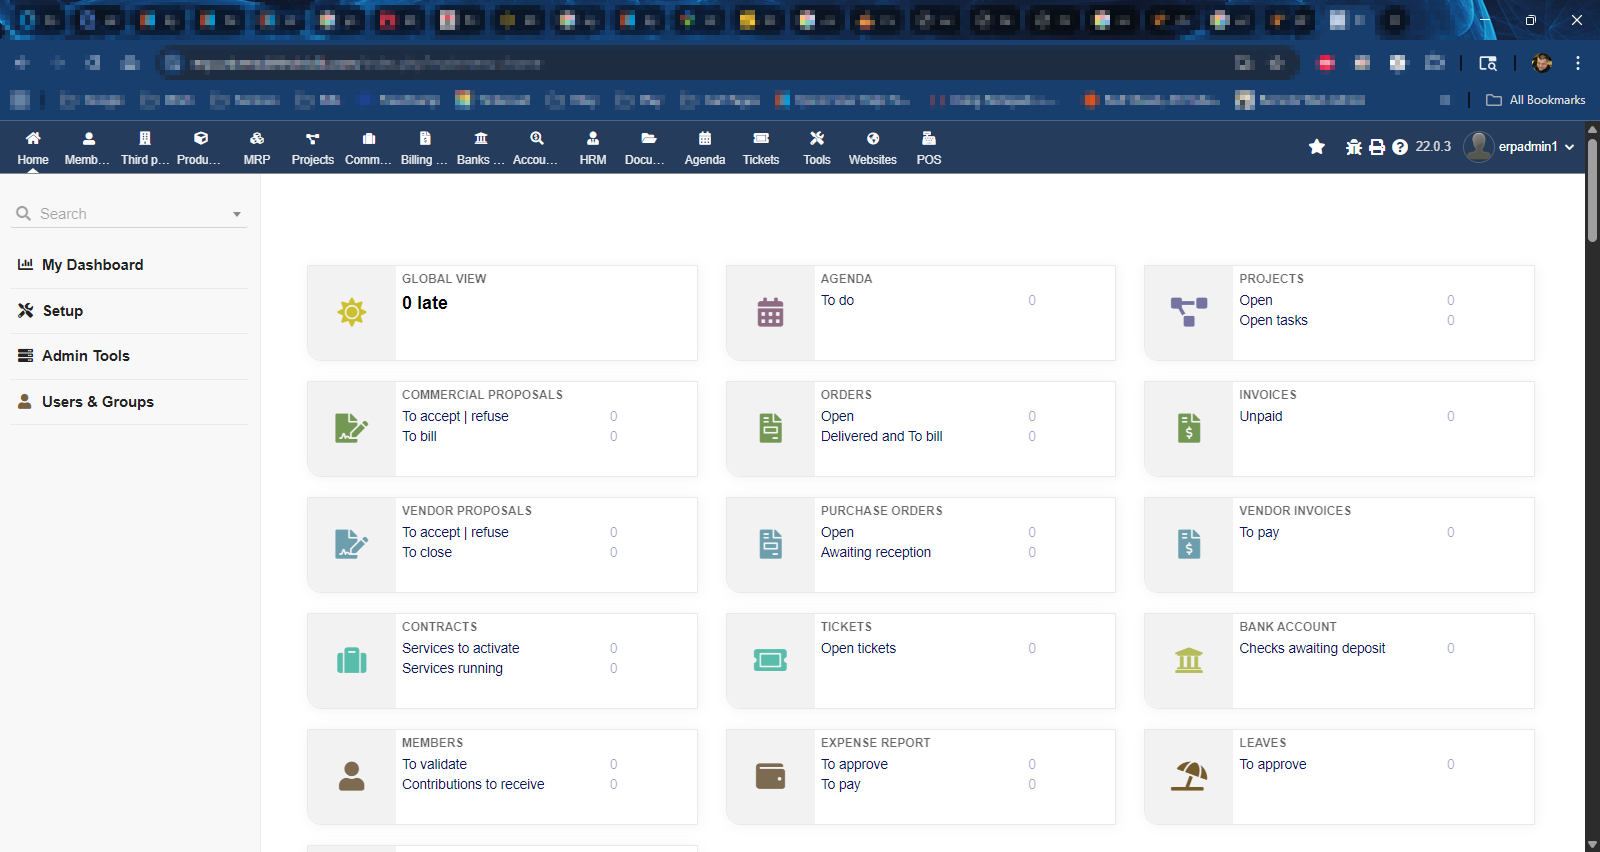Click the bookmark star icon
1600x852 pixels.
[x=1317, y=147]
